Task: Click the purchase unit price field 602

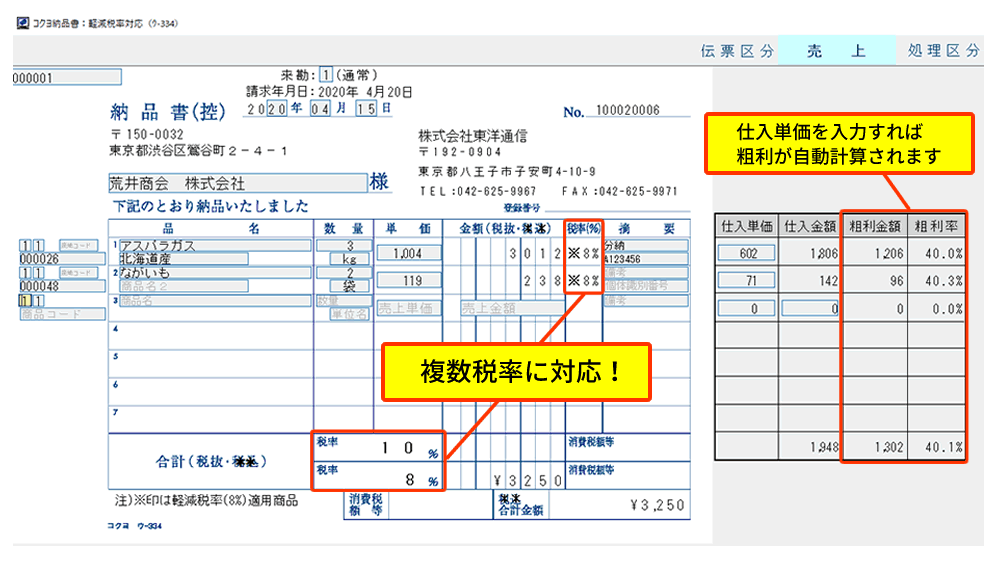Action: [x=745, y=254]
